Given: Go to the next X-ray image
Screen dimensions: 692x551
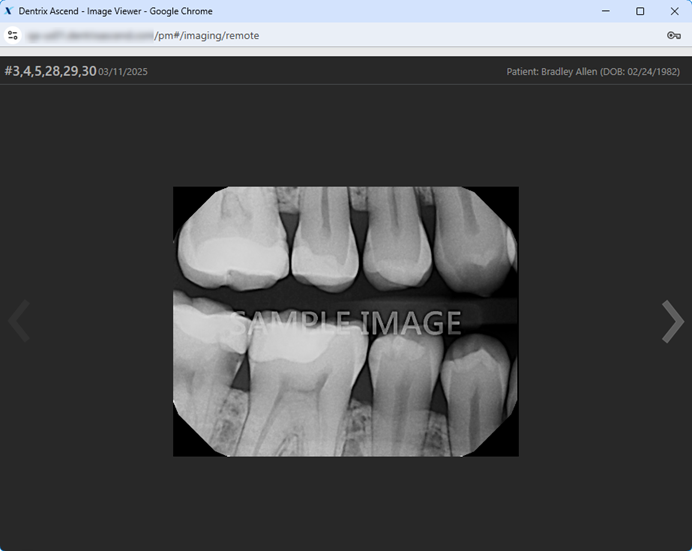Looking at the screenshot, I should (x=672, y=322).
